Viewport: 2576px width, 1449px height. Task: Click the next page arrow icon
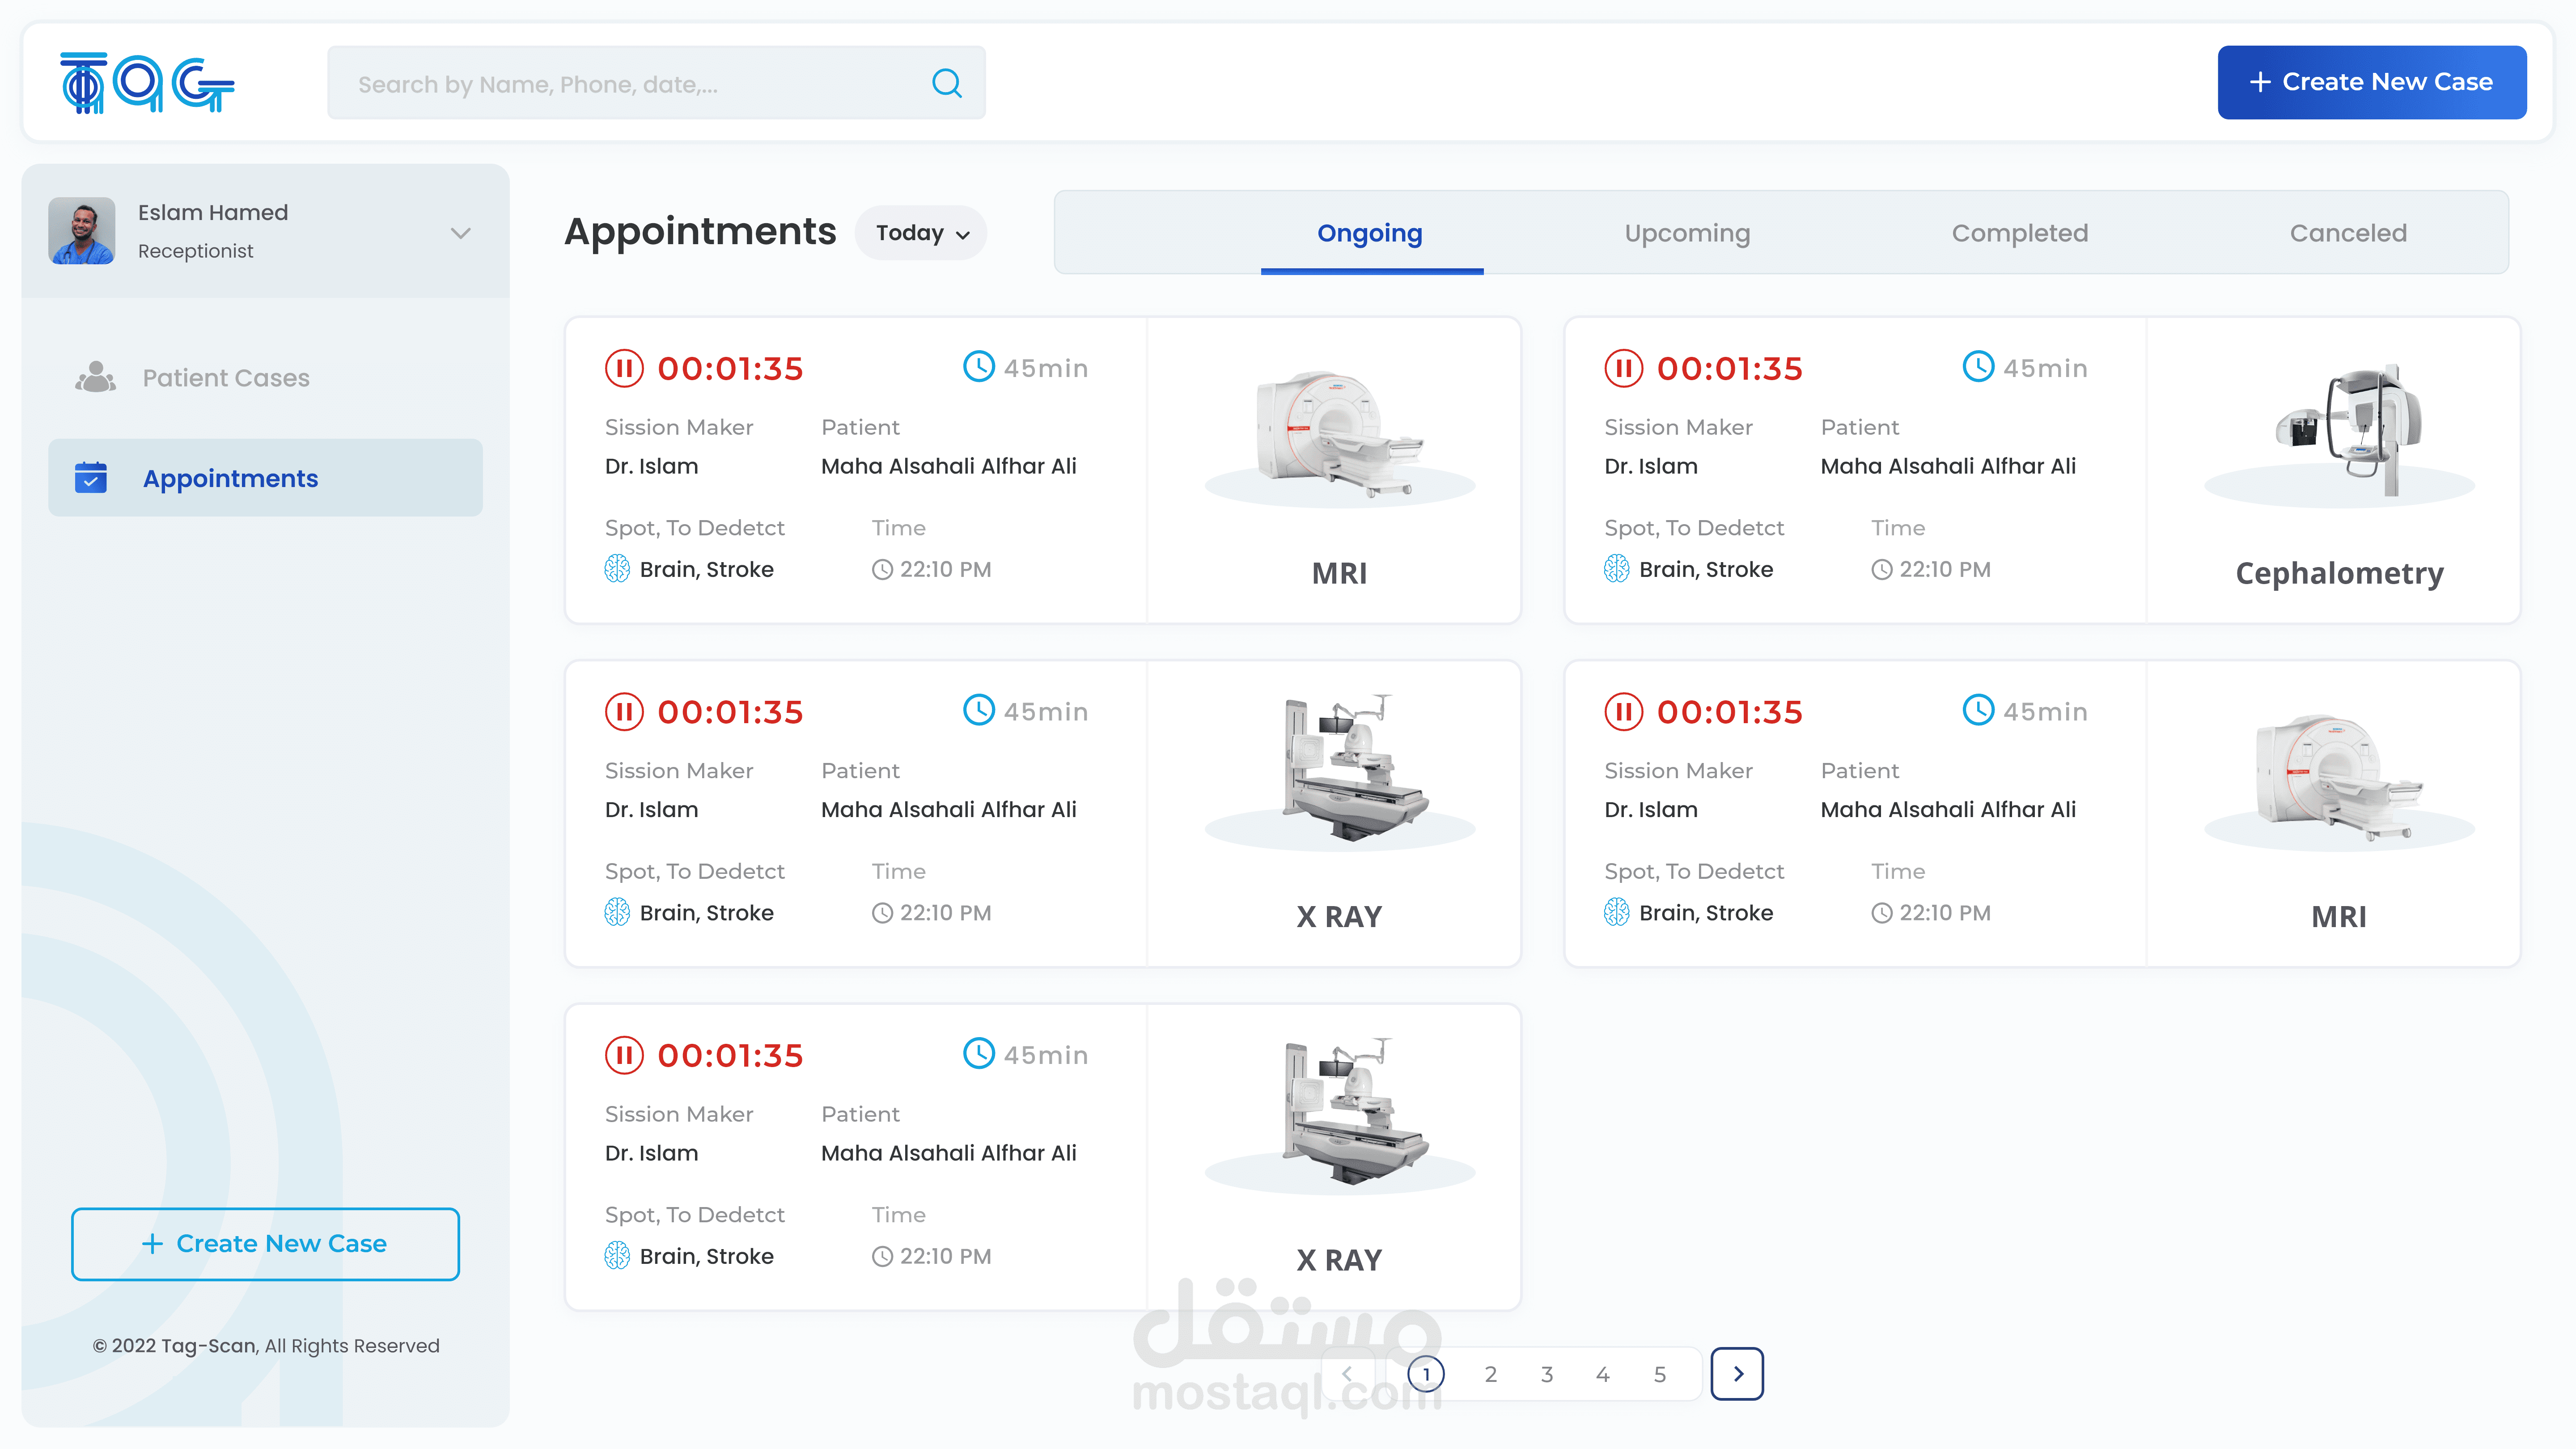pos(1737,1374)
